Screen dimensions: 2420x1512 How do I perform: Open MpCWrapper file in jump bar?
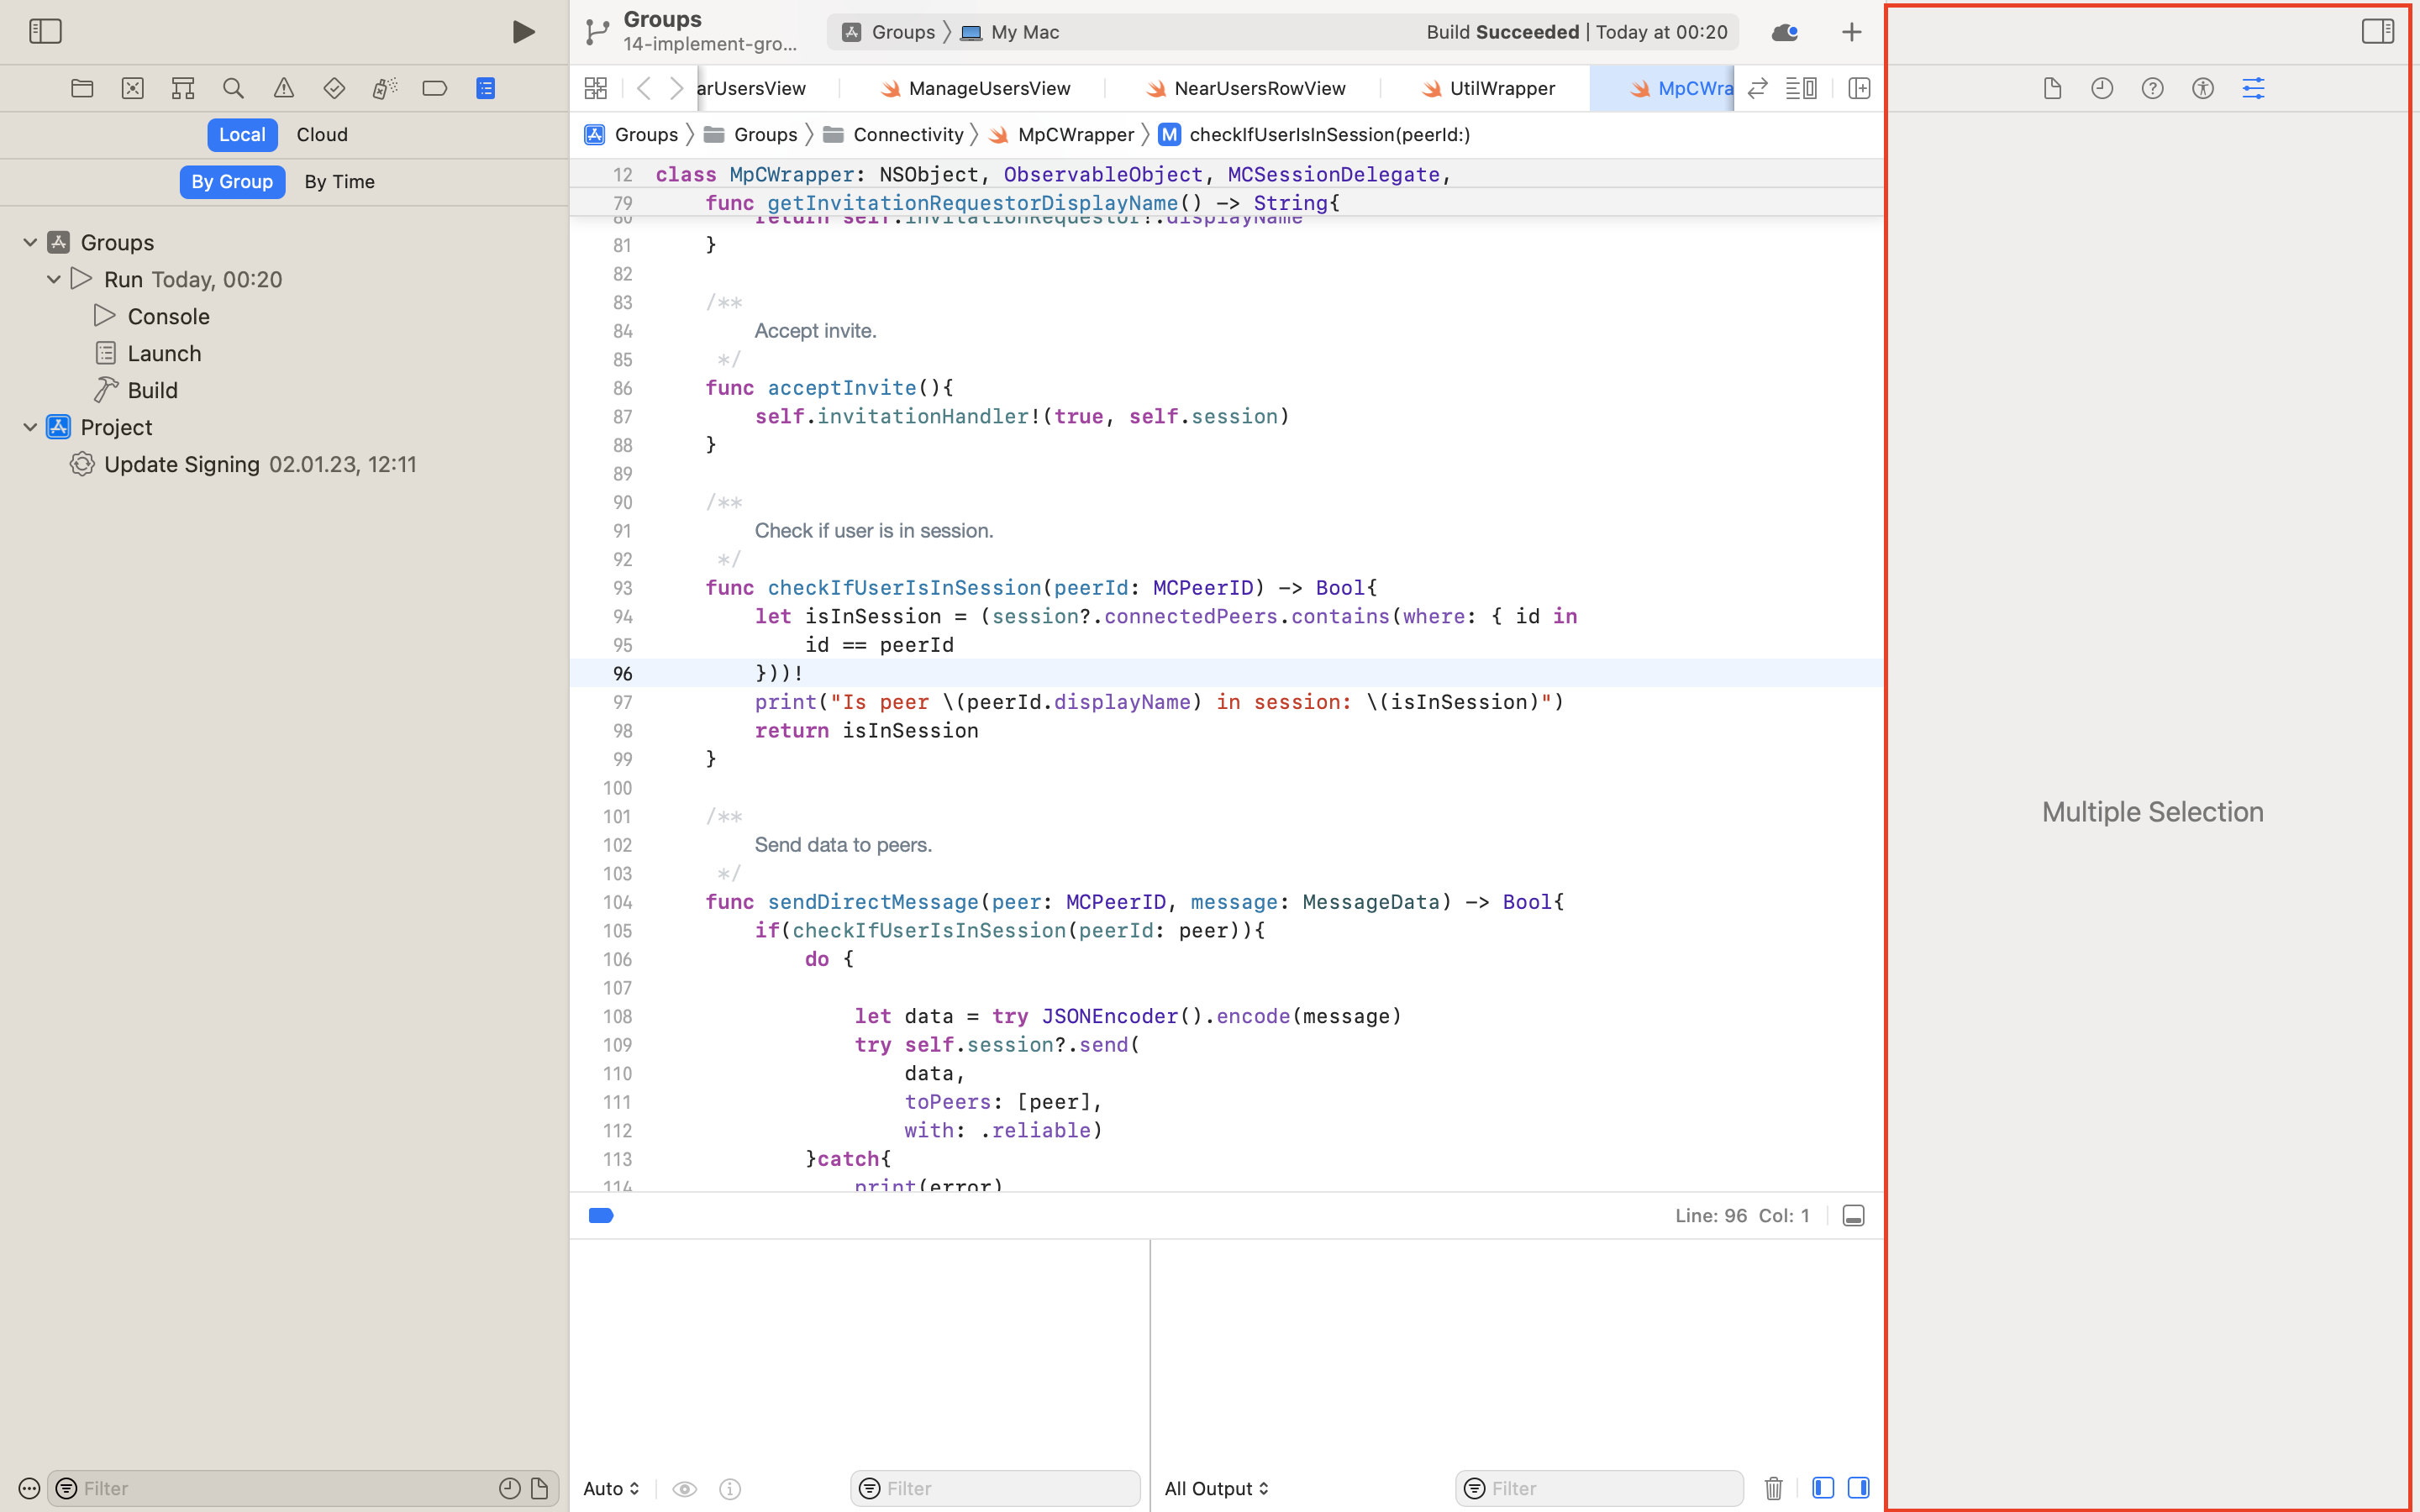[x=1061, y=134]
